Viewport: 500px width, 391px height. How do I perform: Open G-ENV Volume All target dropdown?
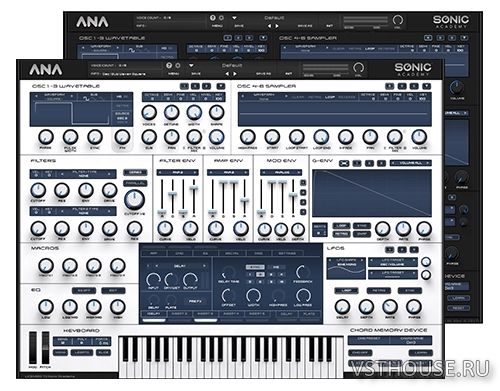click(410, 163)
